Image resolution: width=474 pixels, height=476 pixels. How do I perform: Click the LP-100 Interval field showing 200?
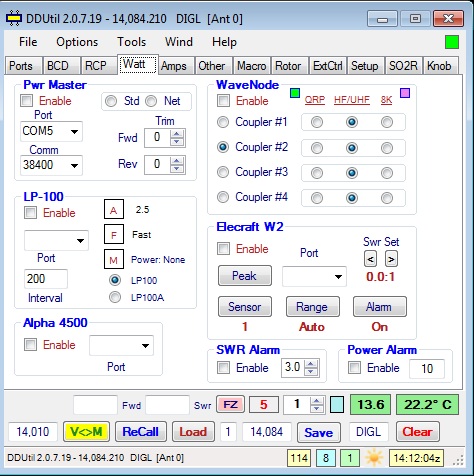(46, 279)
